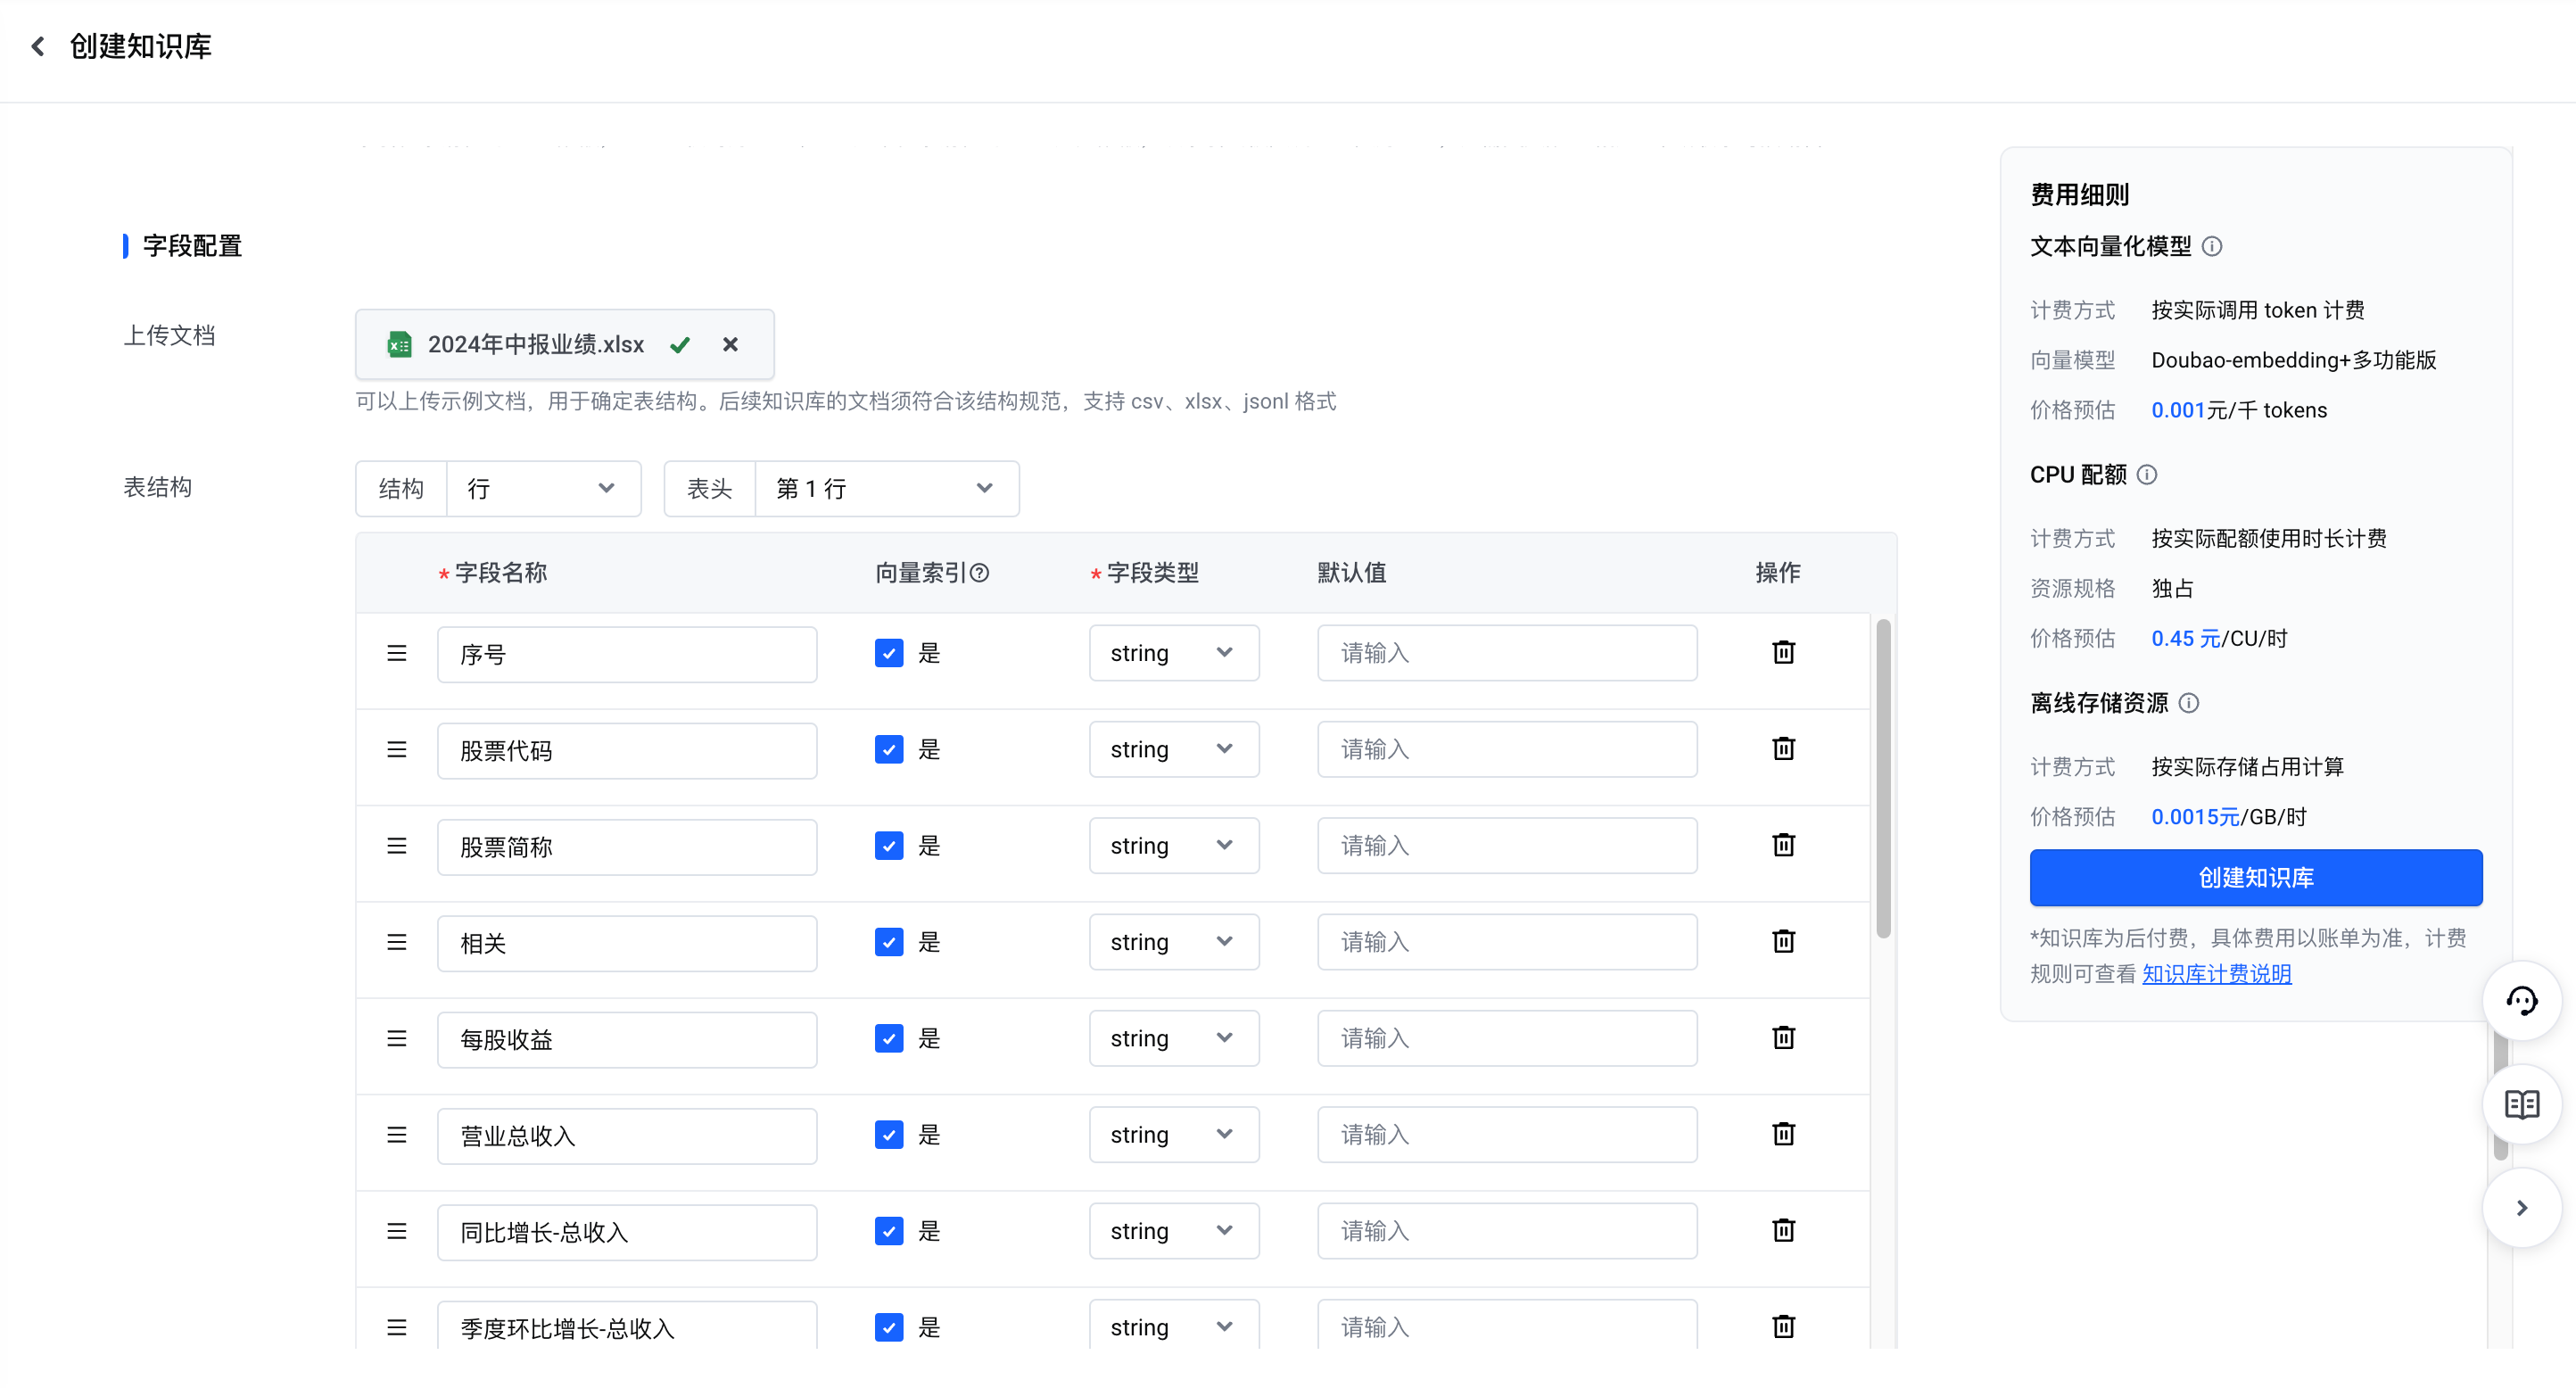Click the 序号 field name input
This screenshot has height=1388, width=2576.
pos(627,654)
